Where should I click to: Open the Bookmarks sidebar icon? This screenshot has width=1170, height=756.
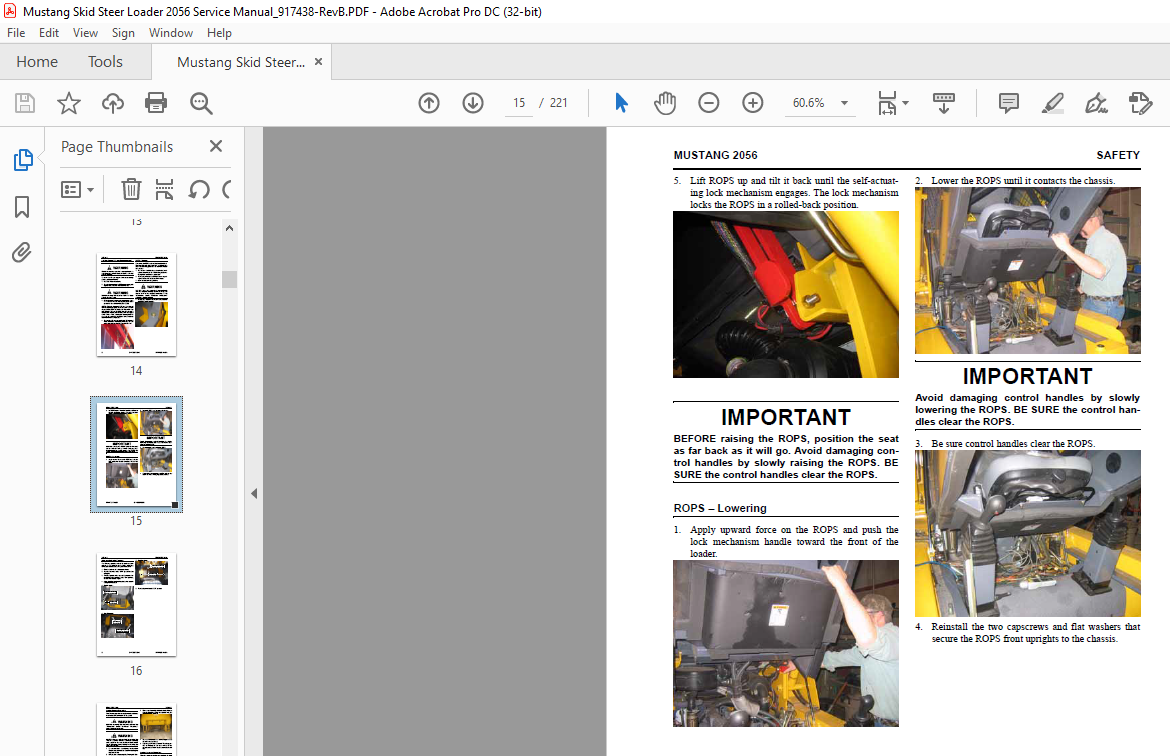[x=22, y=207]
